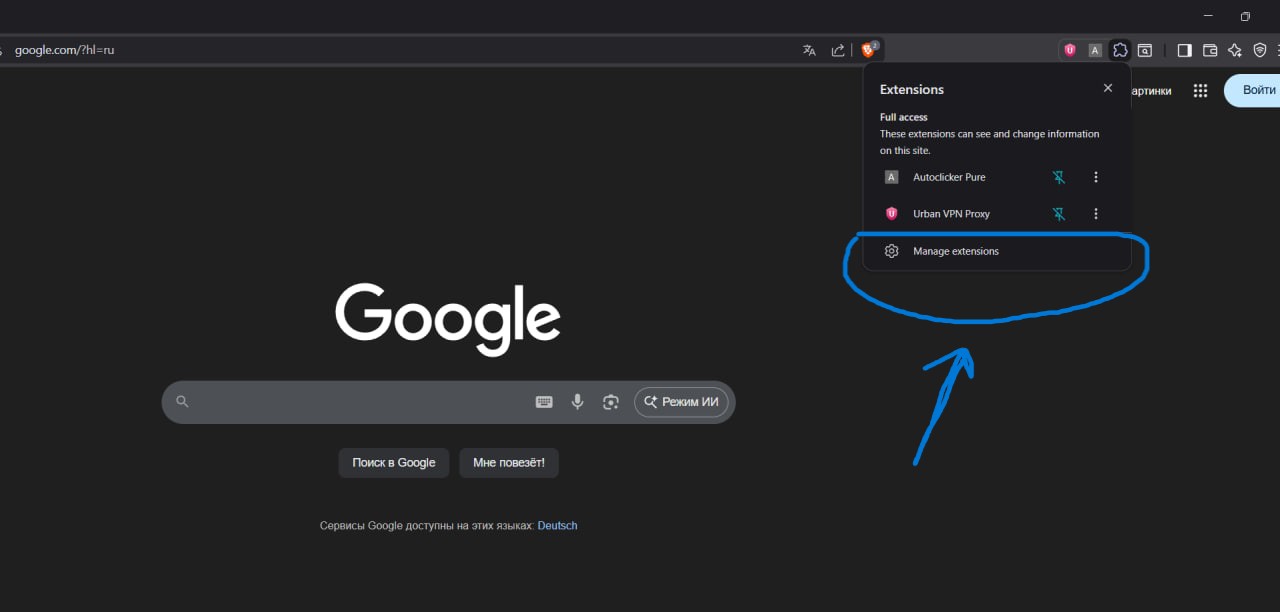Select Urban VPN Proxy in extensions list
1280x612 pixels.
[950, 214]
